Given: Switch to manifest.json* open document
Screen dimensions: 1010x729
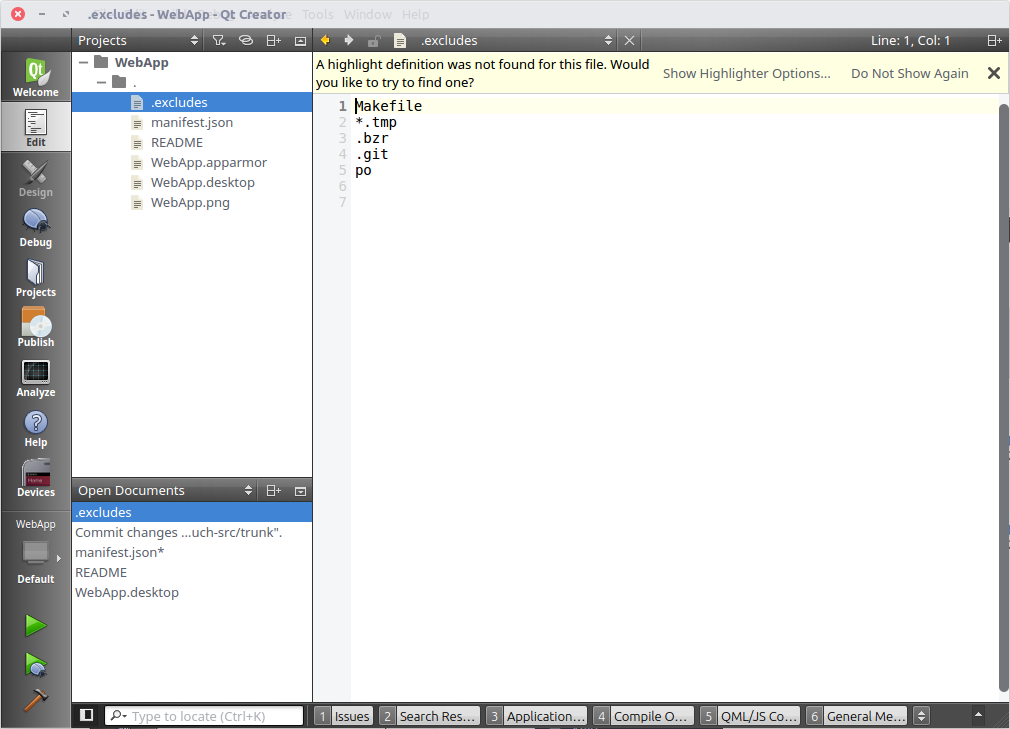Looking at the screenshot, I should coord(192,553).
